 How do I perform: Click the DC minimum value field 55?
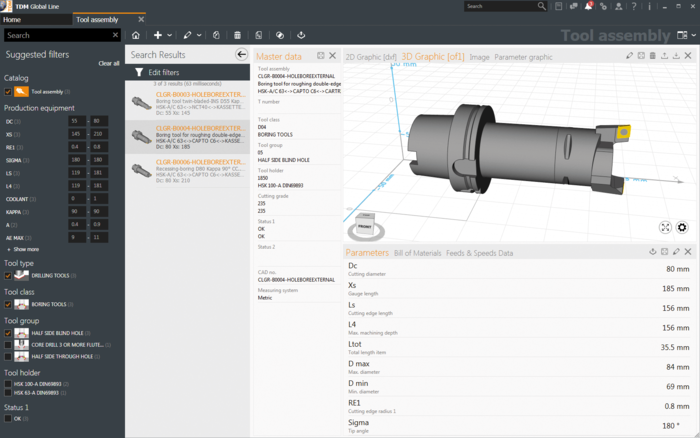point(77,121)
